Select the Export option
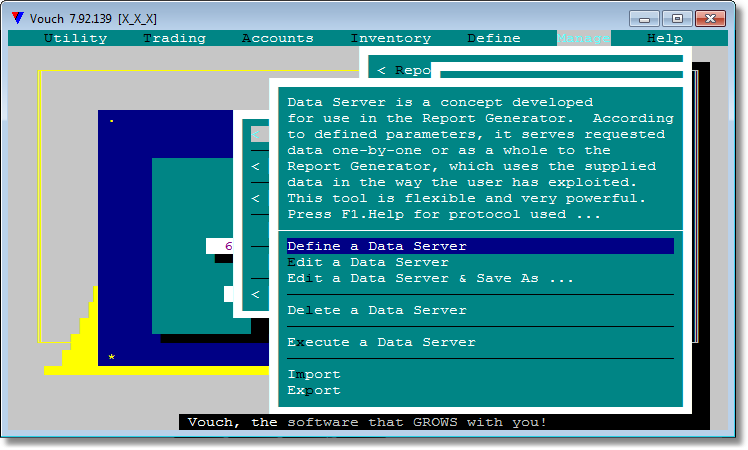 tap(314, 390)
